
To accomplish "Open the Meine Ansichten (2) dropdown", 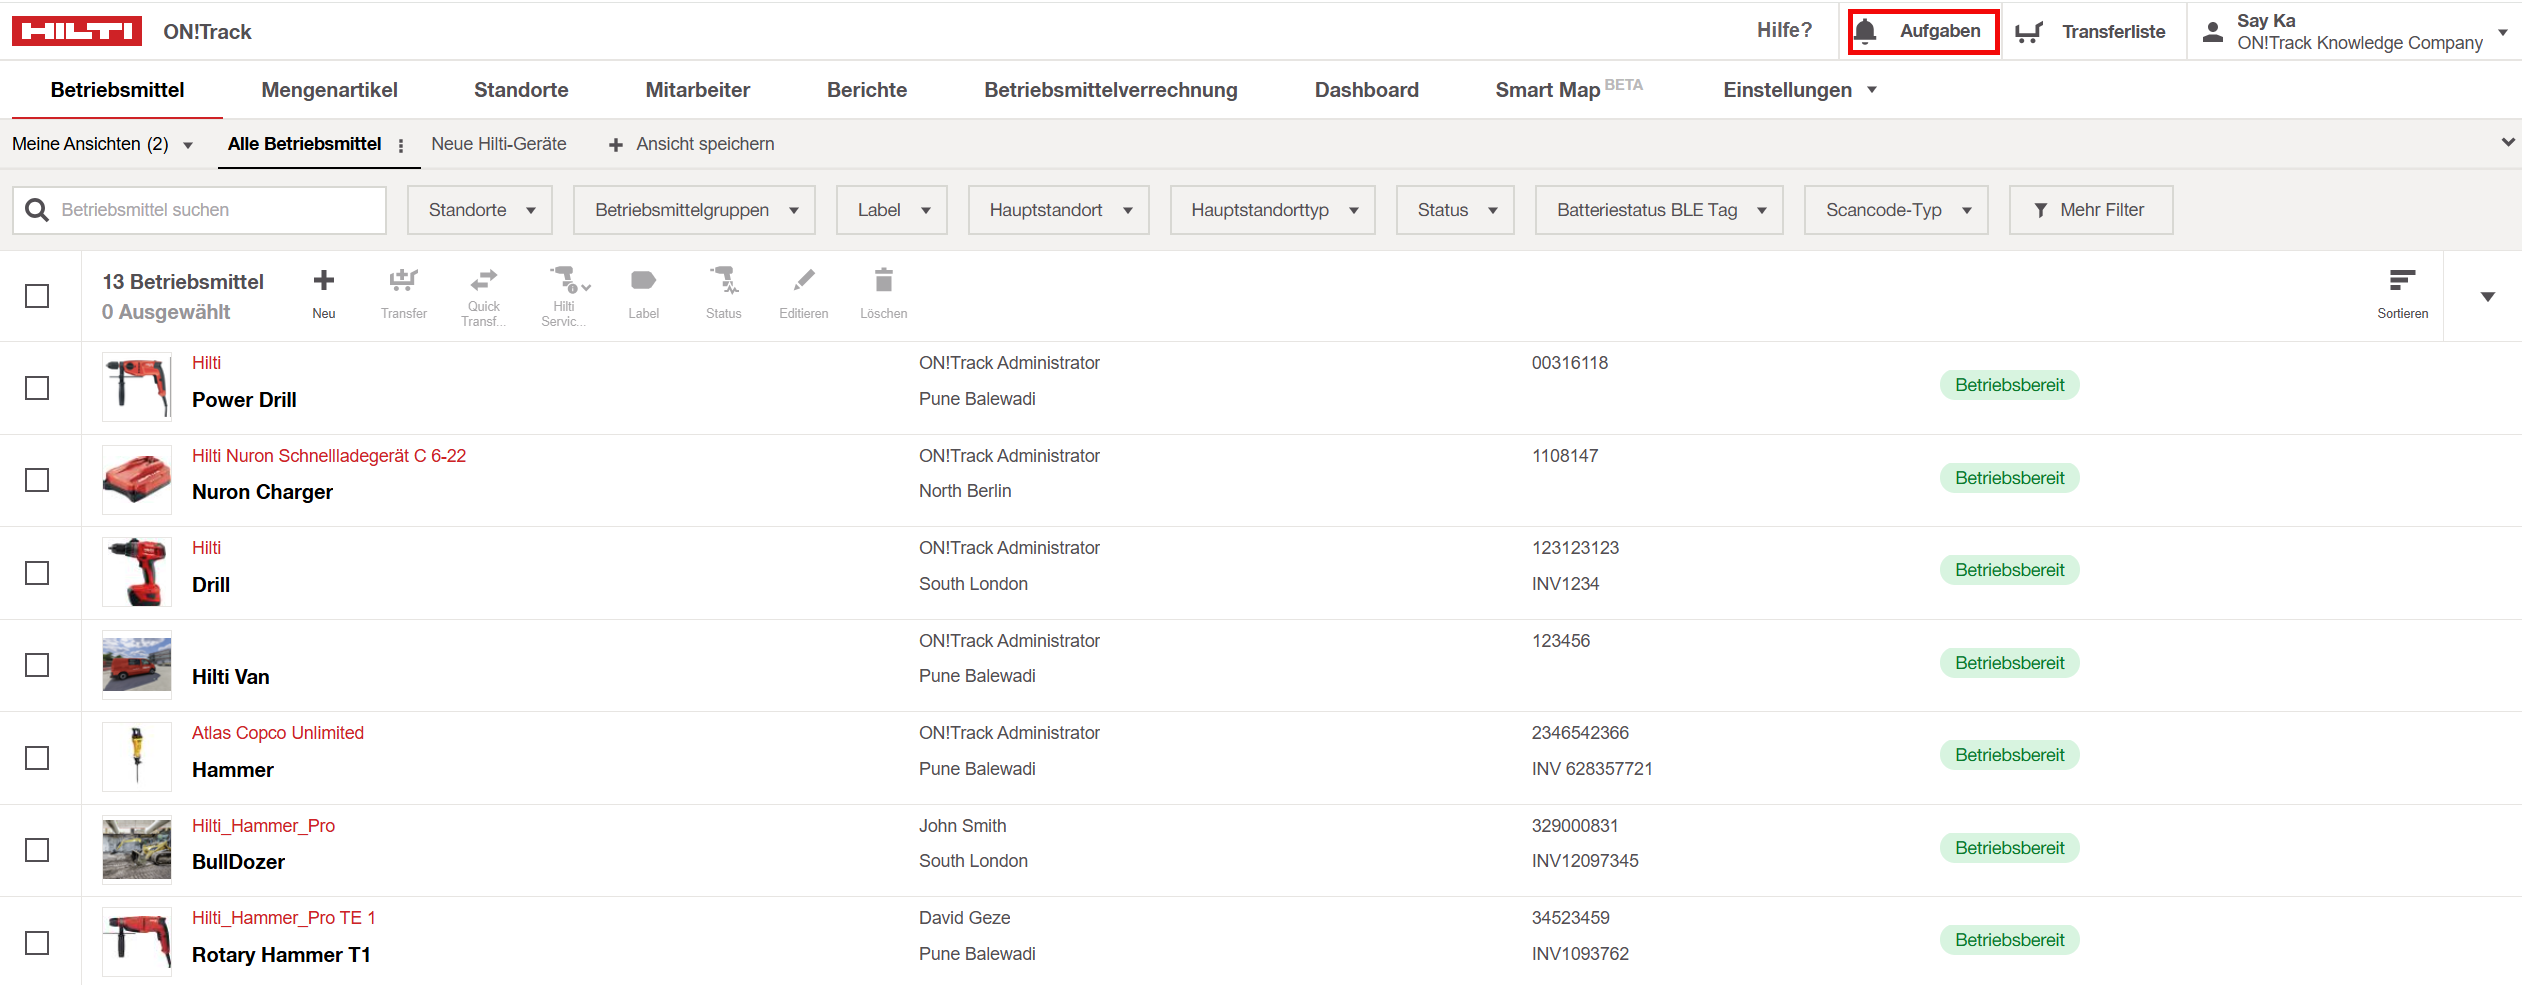I will (x=102, y=144).
